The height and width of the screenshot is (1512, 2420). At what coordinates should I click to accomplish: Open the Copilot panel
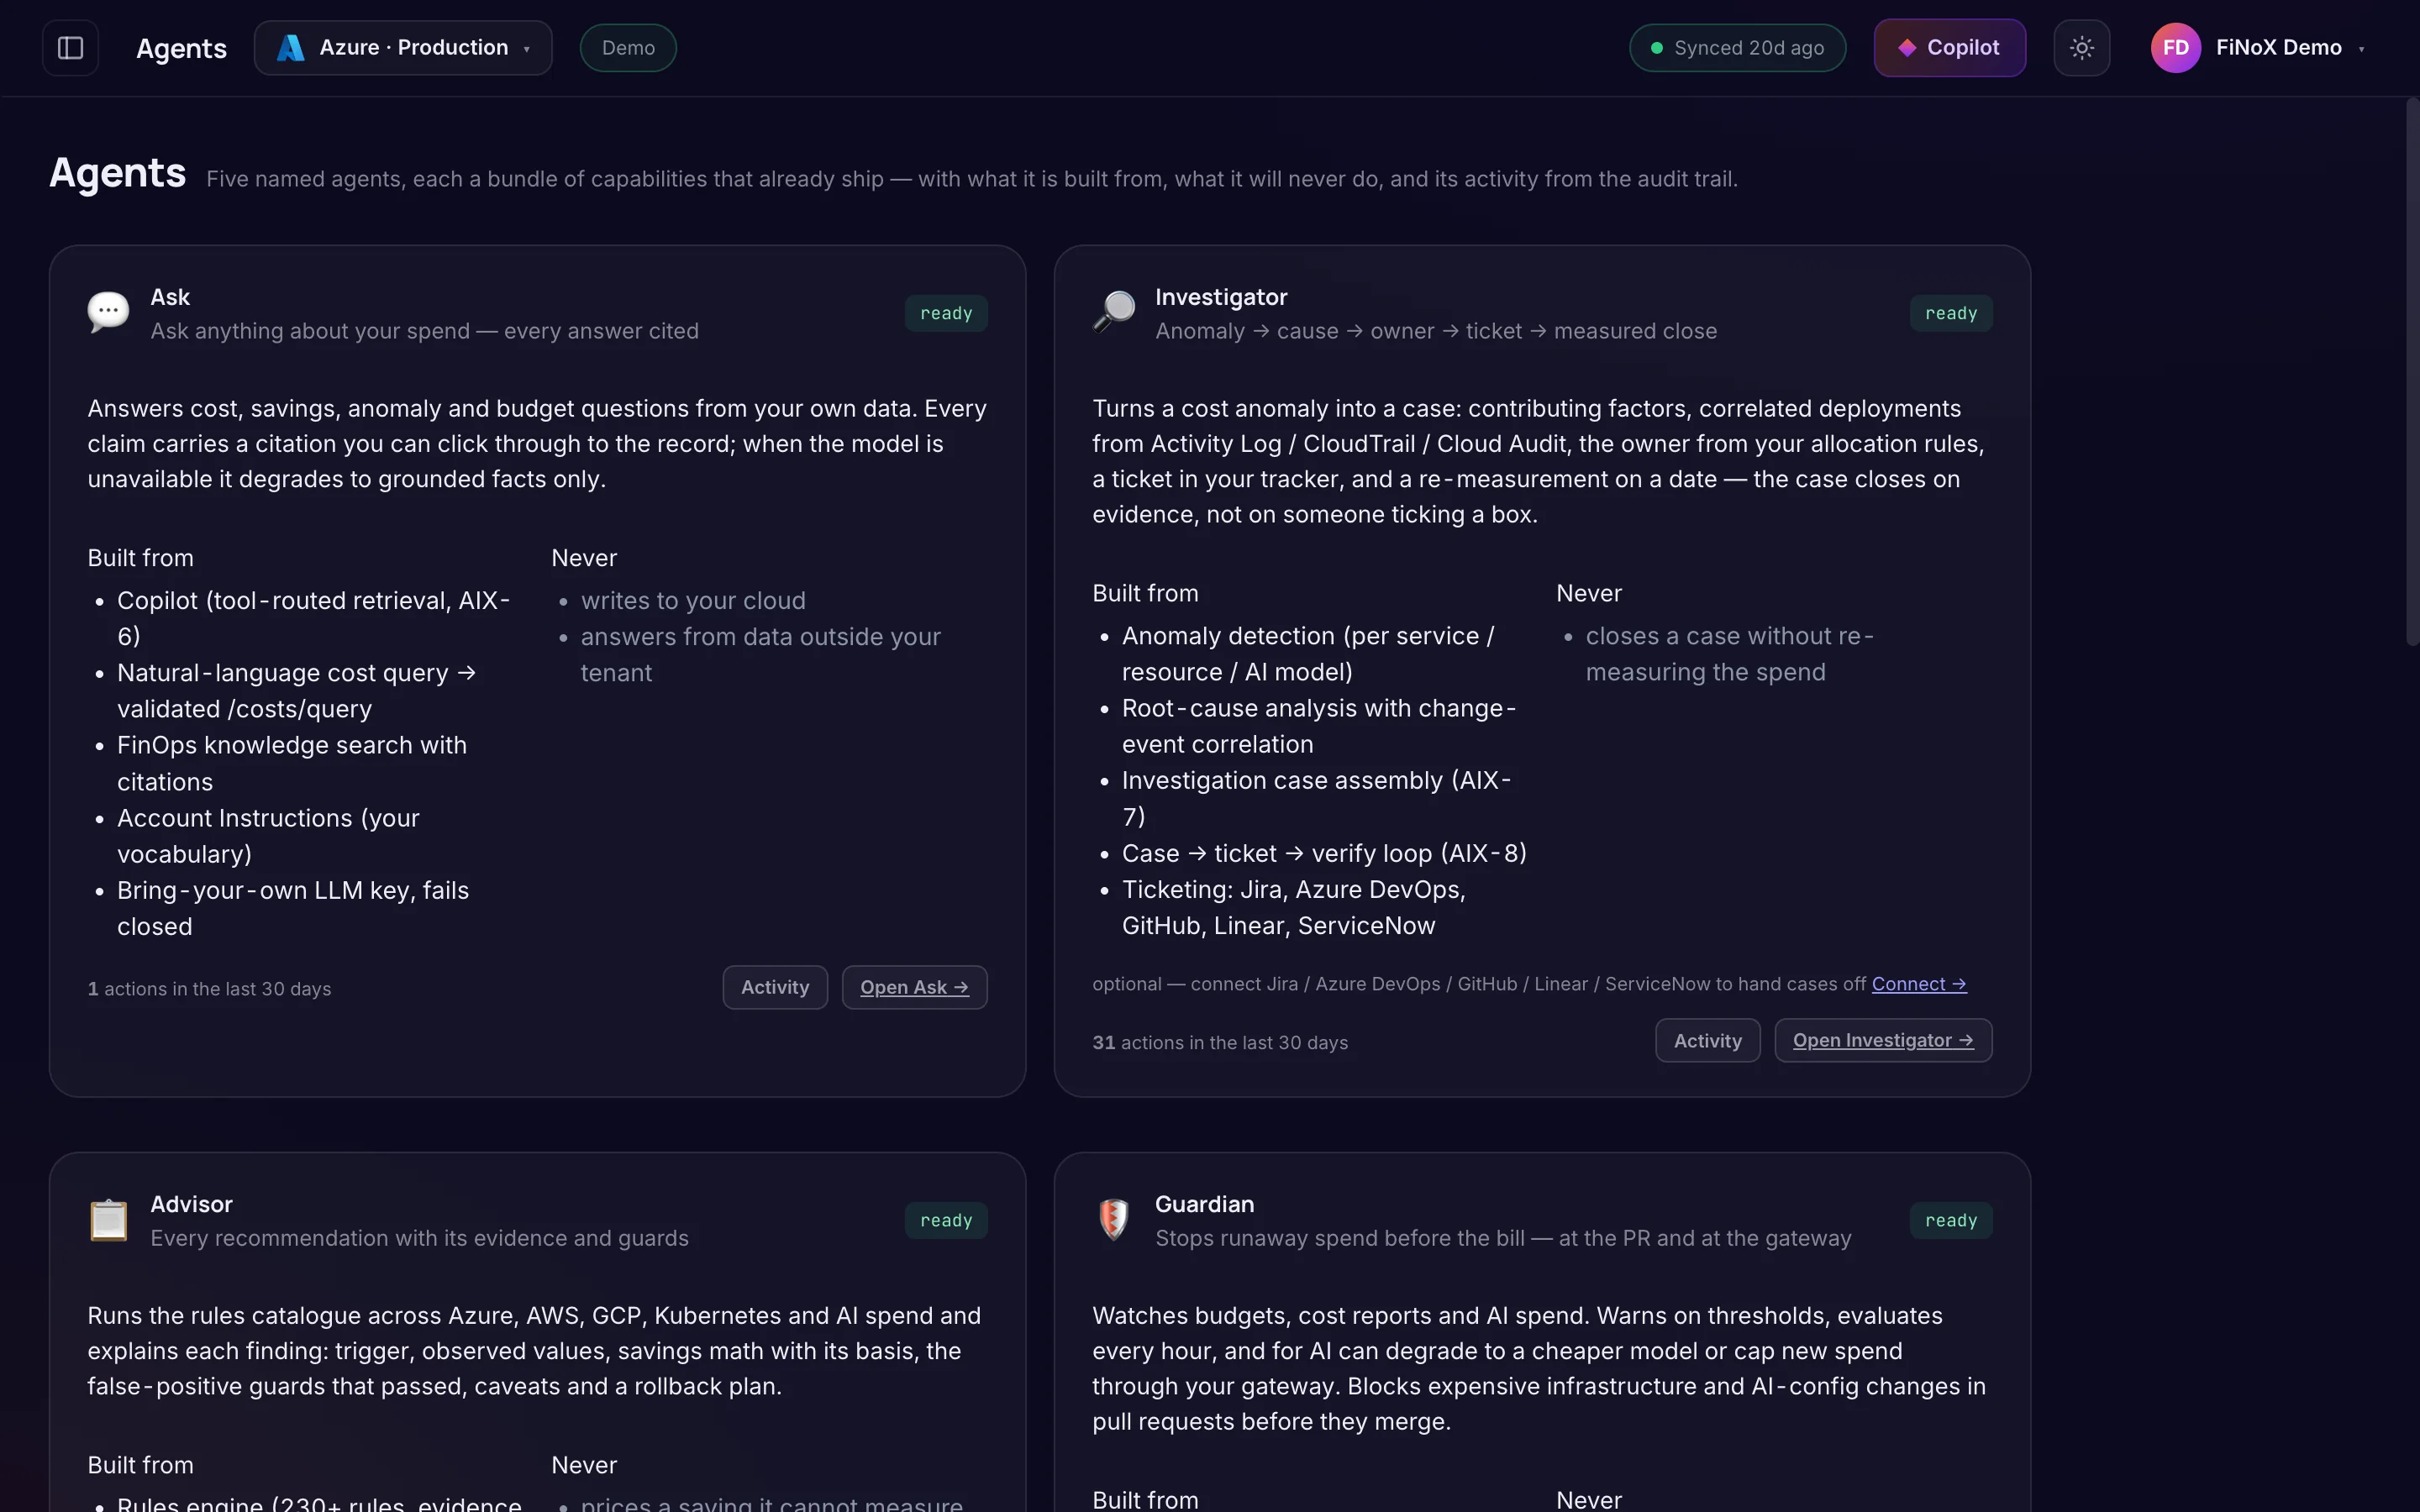[x=1949, y=48]
